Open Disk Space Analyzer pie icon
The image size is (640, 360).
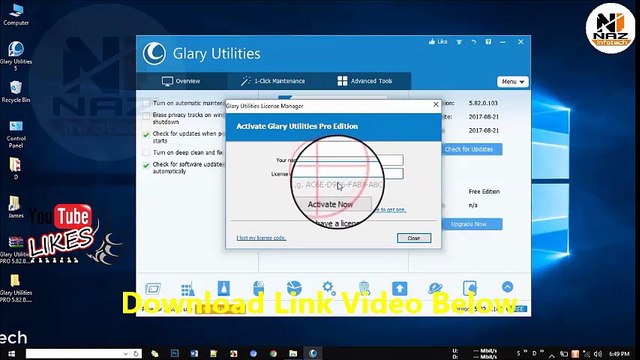(x=294, y=288)
